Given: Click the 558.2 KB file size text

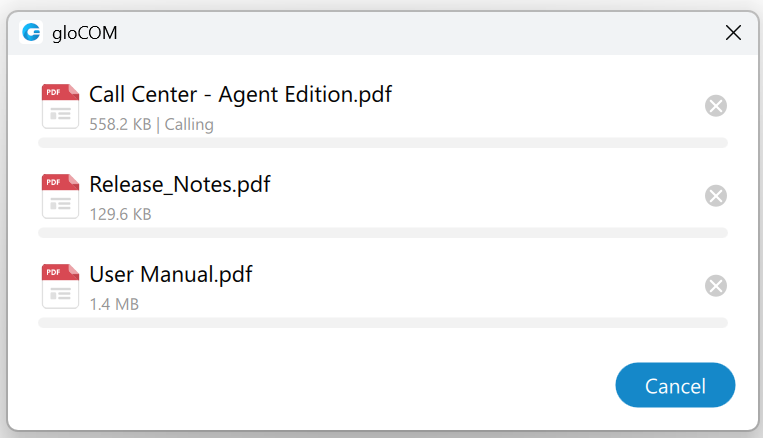Looking at the screenshot, I should pos(120,125).
